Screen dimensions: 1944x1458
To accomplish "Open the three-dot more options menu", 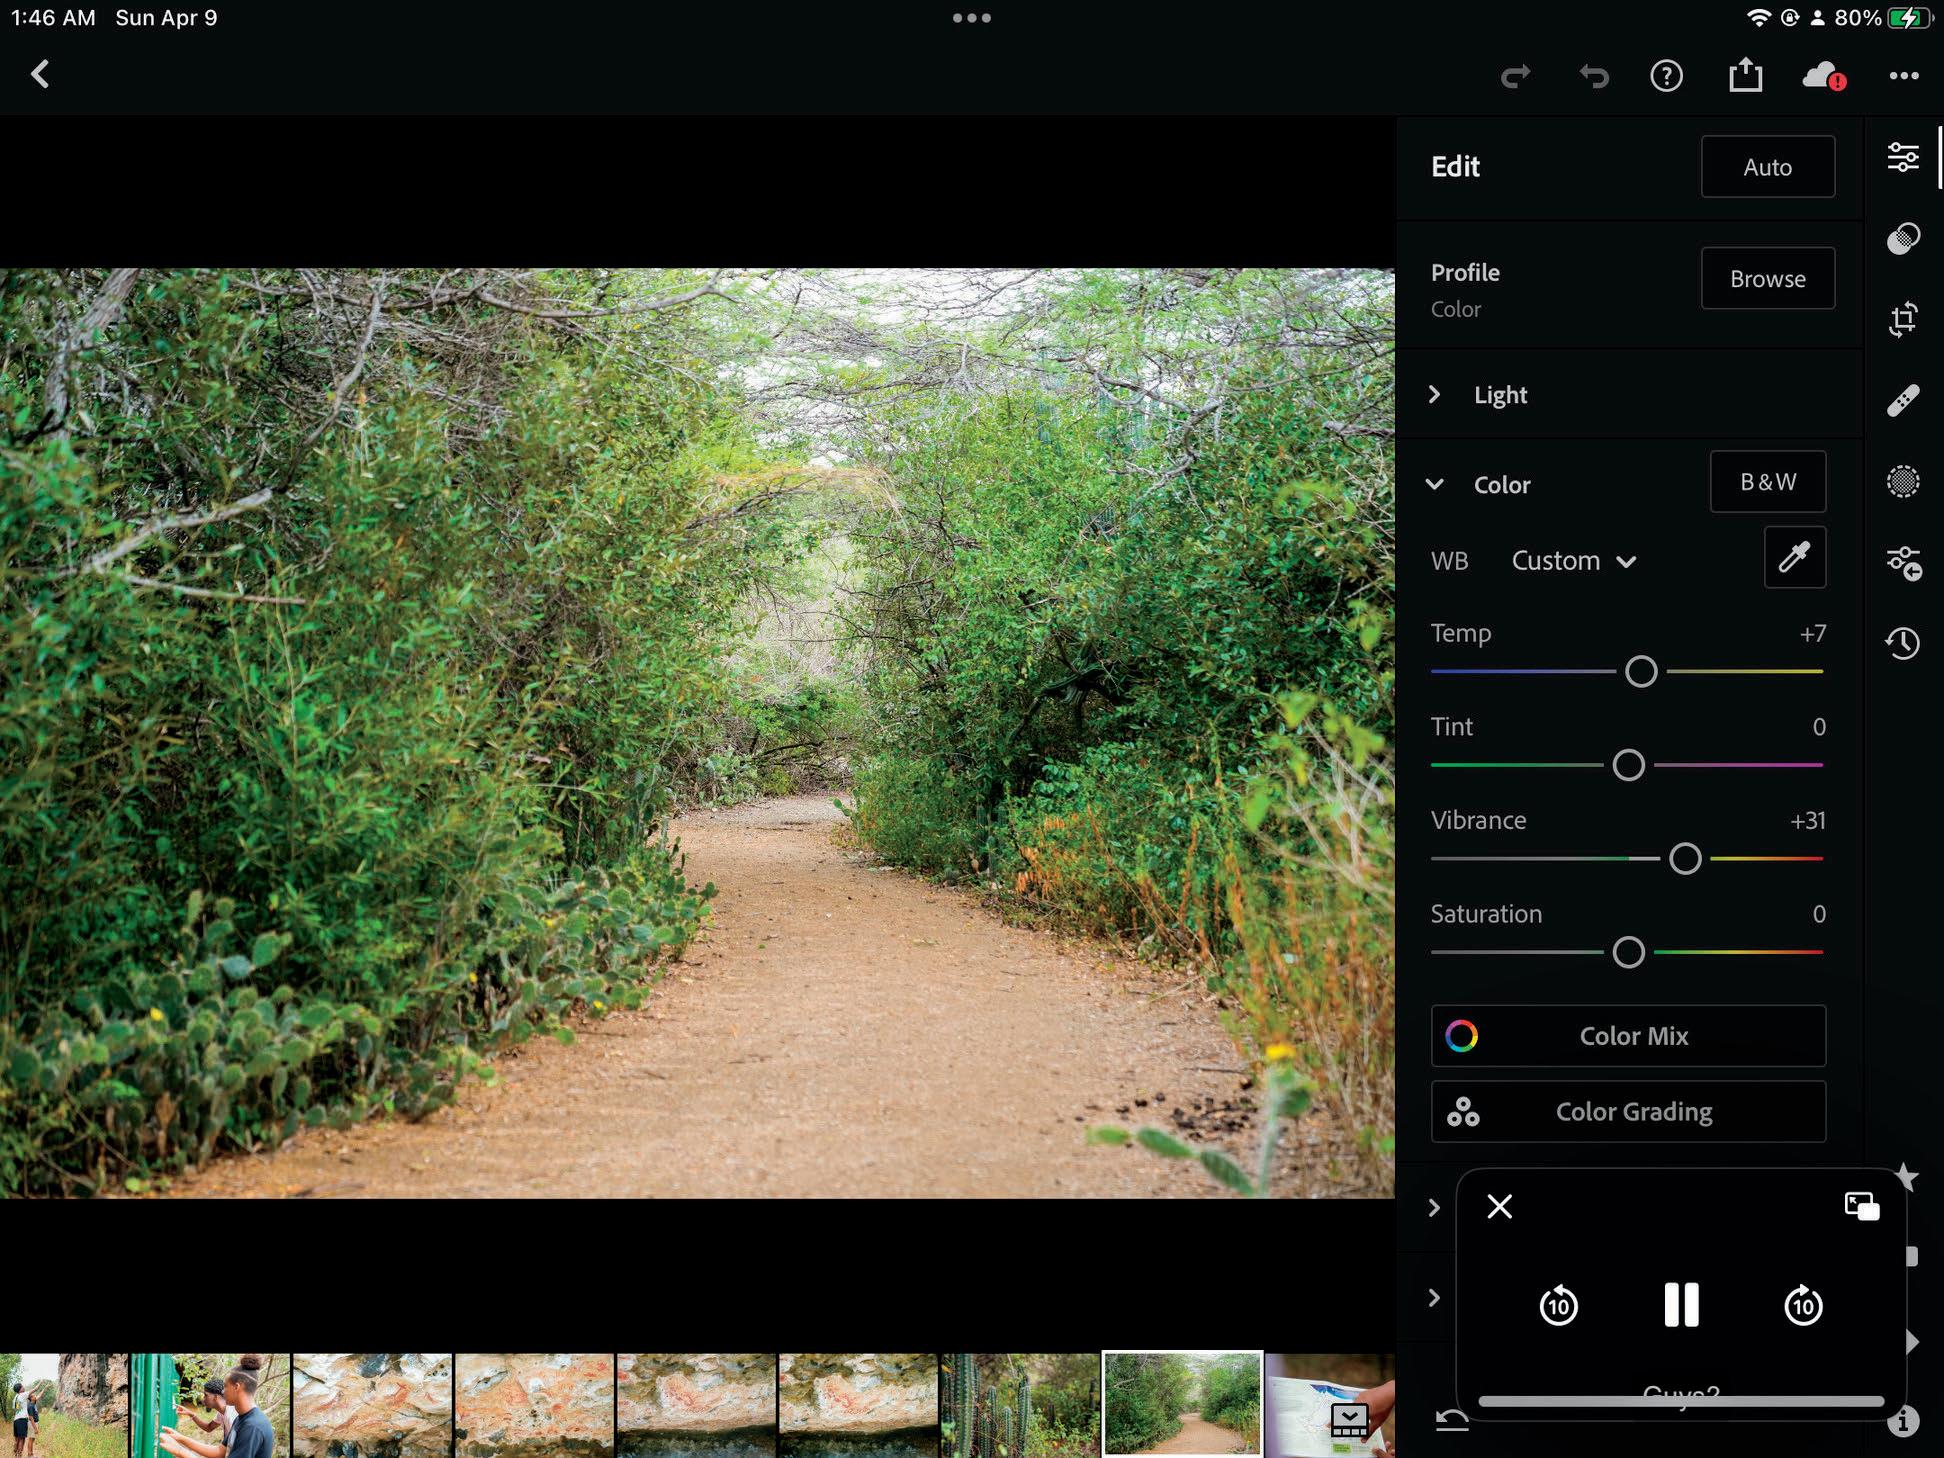I will 1903,76.
